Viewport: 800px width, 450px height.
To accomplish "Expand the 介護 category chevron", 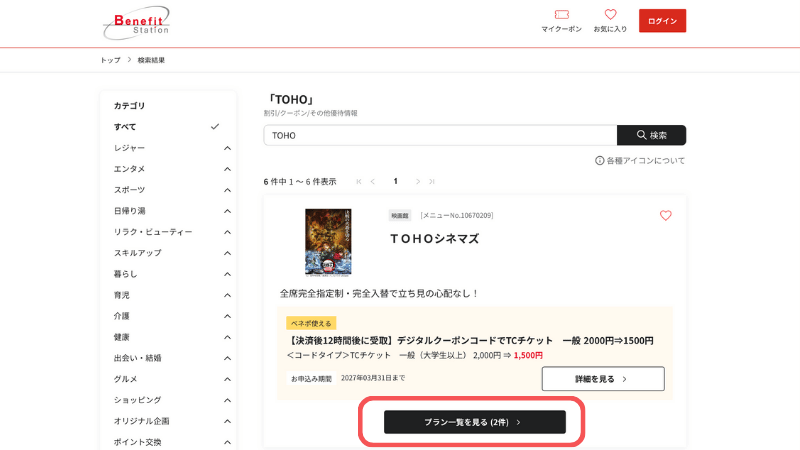I will 228,316.
